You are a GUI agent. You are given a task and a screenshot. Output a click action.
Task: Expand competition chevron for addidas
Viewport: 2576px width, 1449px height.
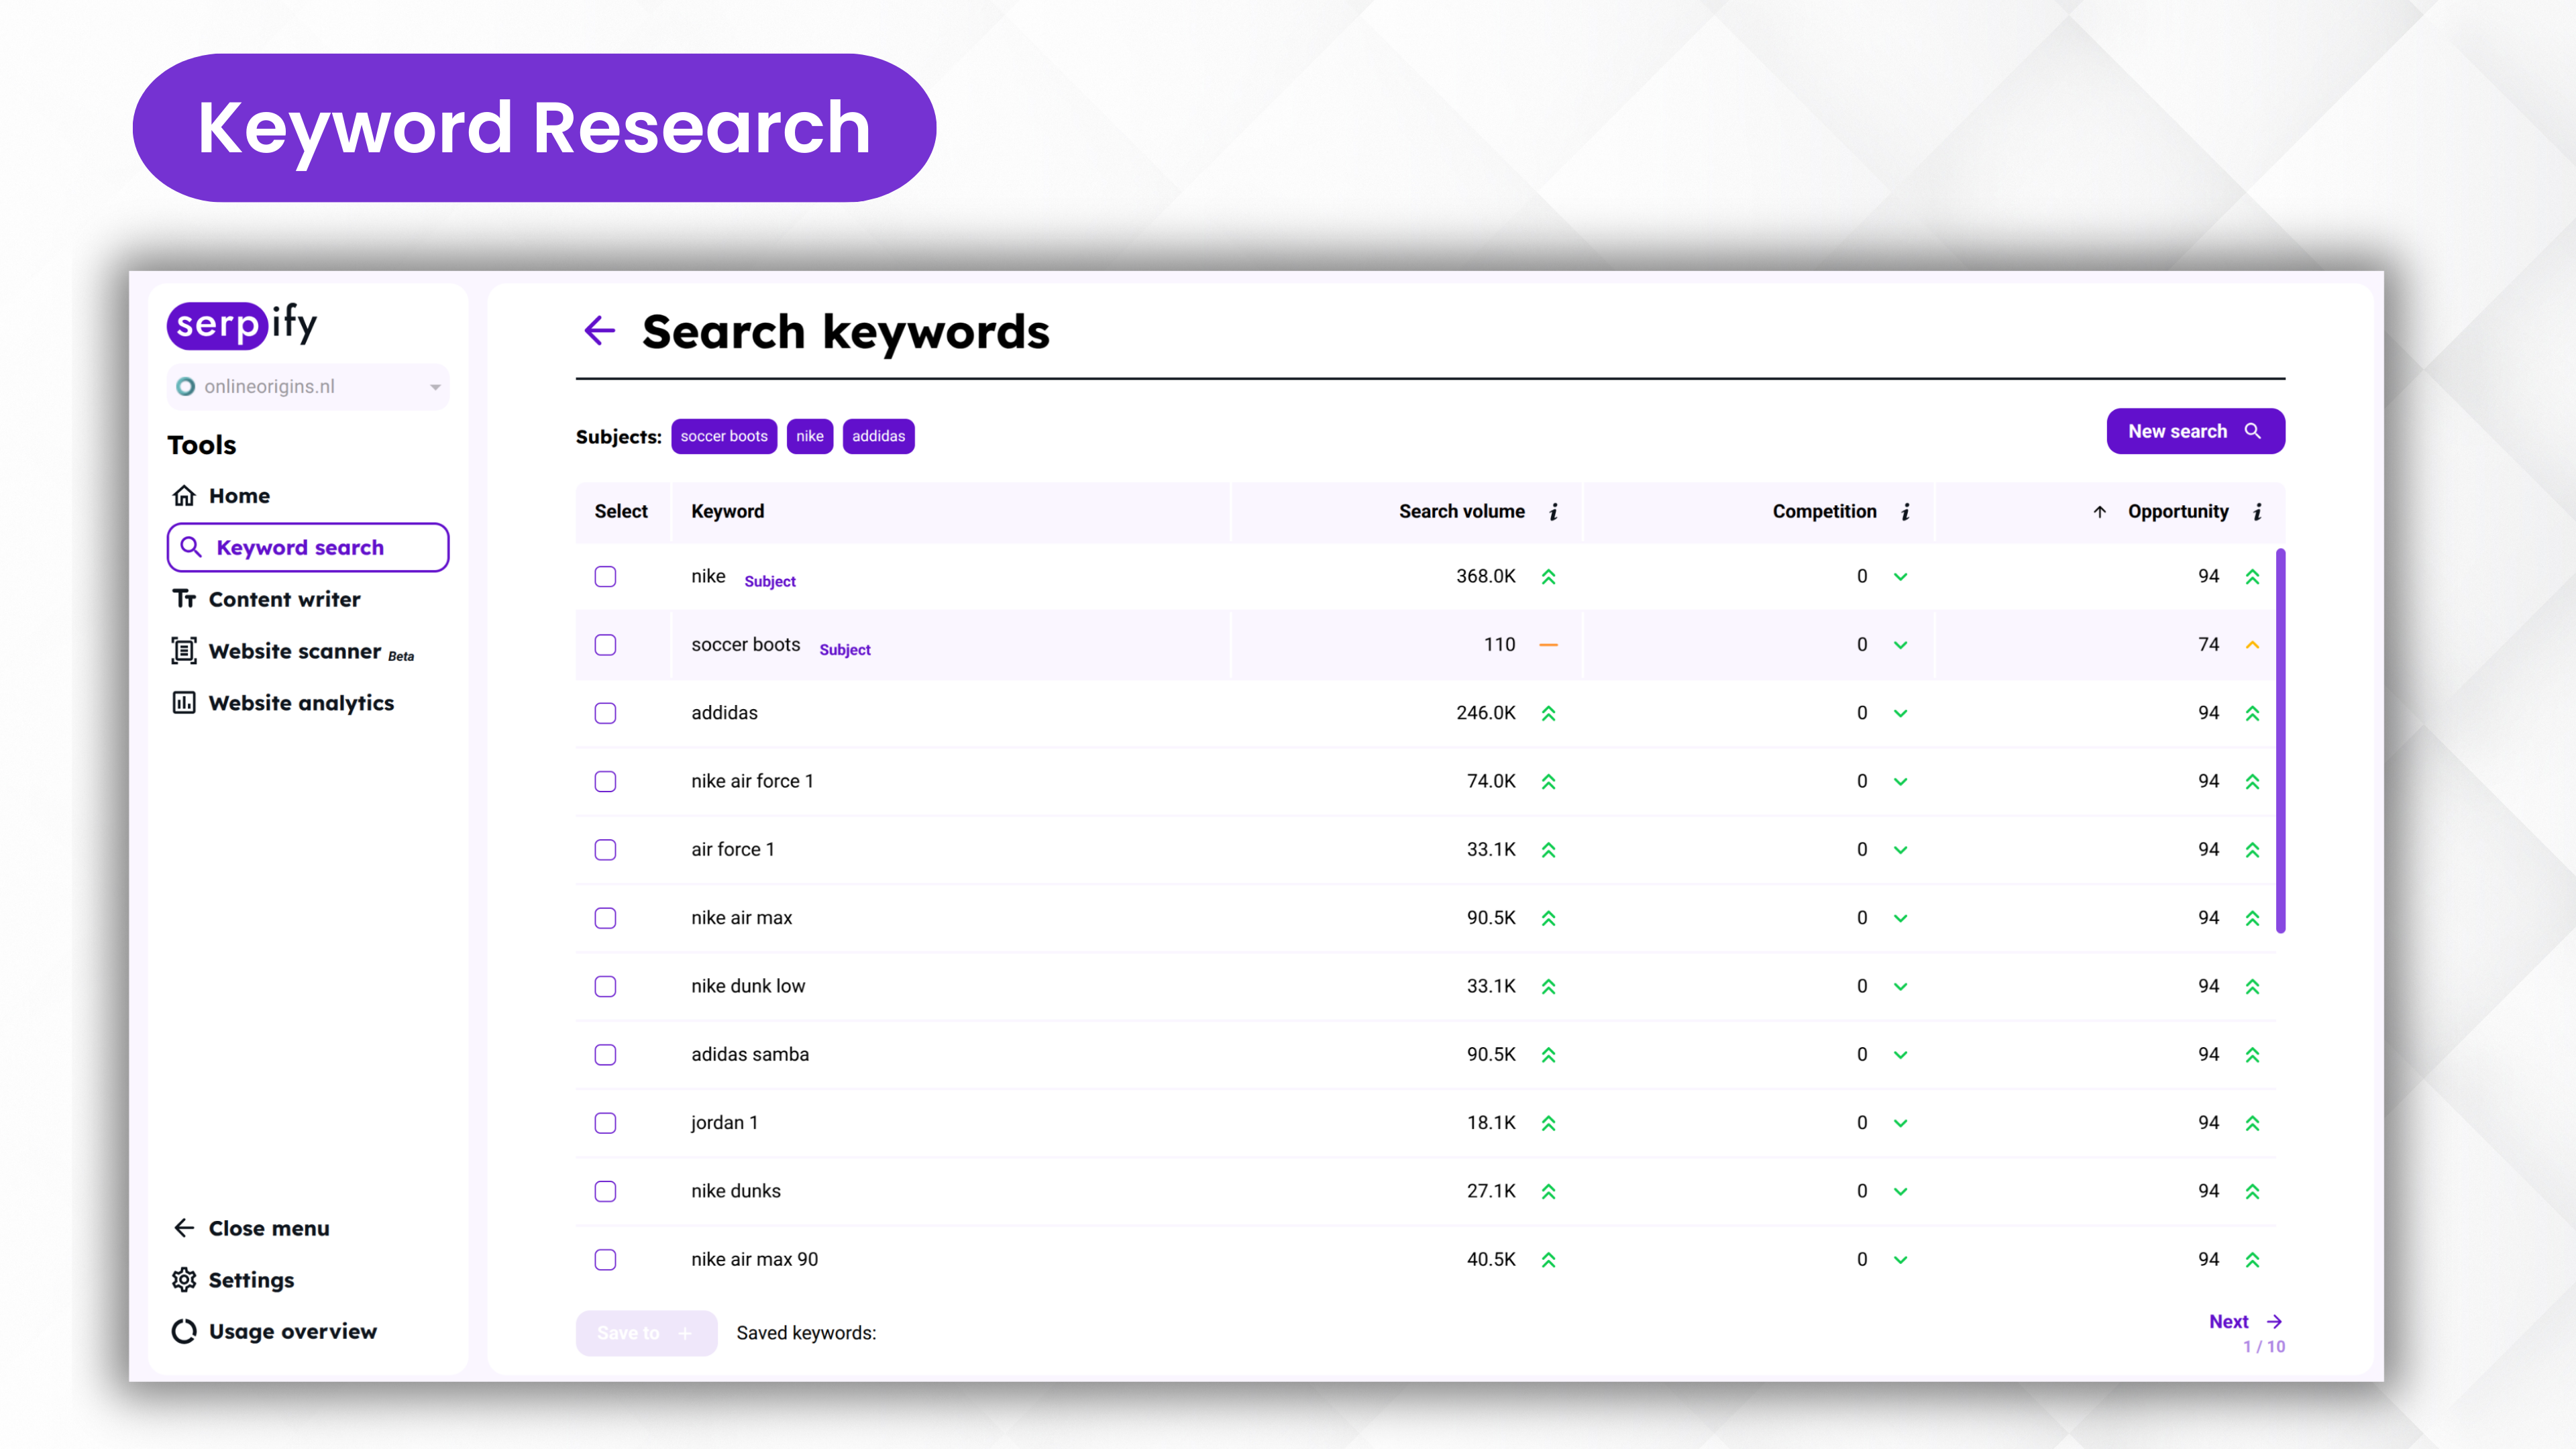pos(1900,713)
